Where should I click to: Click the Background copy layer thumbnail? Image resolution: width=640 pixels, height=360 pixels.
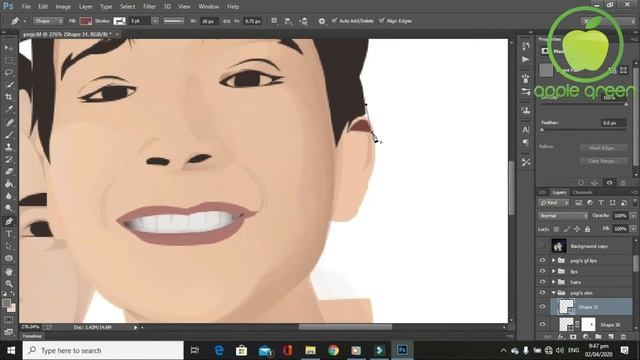coord(558,246)
